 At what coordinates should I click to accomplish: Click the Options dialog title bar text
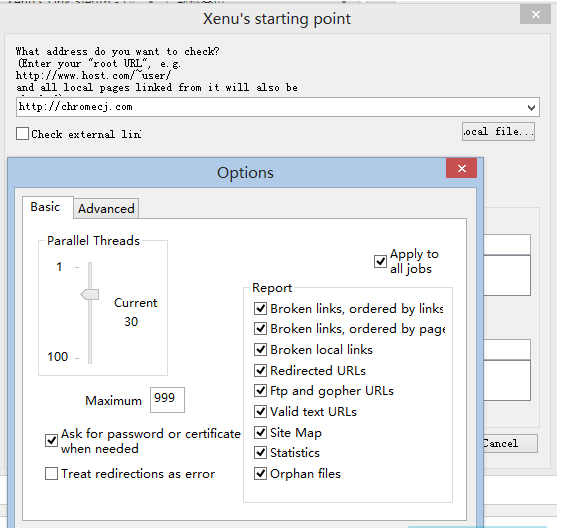(245, 173)
